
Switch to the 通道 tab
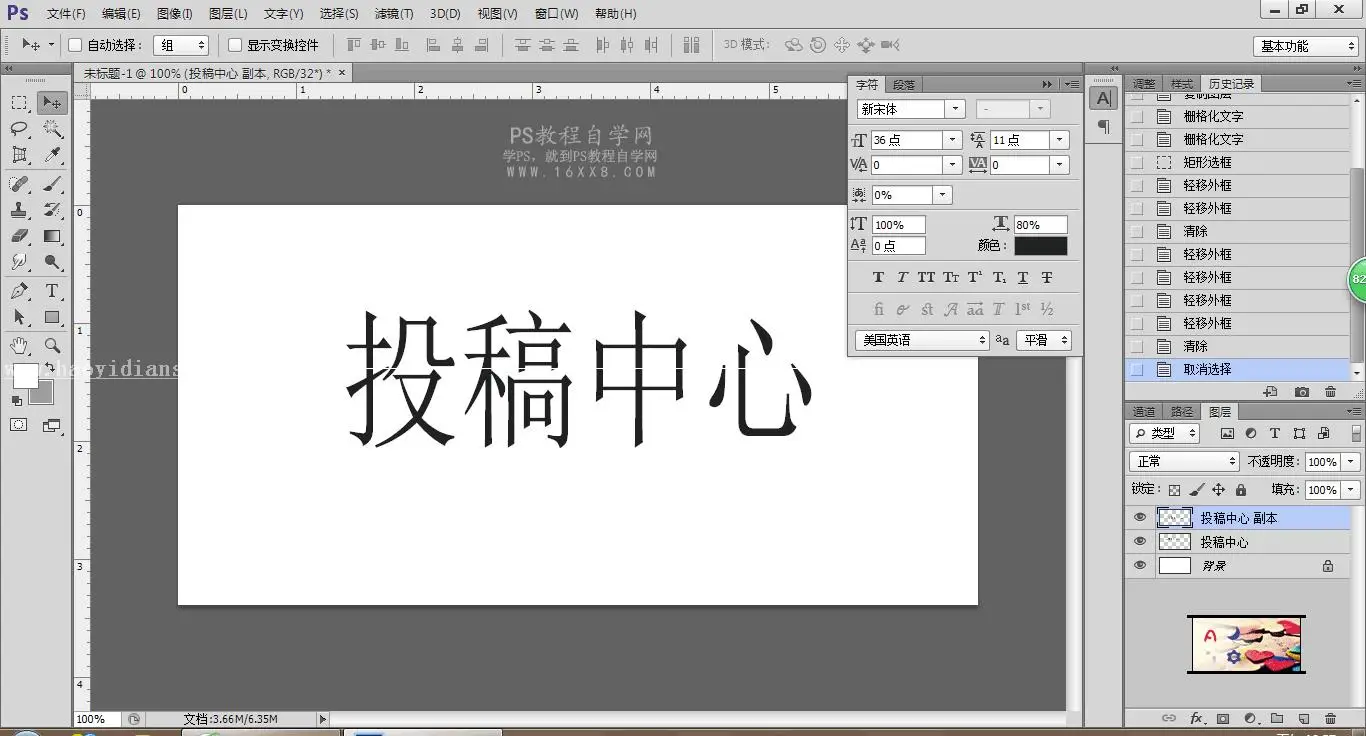point(1144,412)
